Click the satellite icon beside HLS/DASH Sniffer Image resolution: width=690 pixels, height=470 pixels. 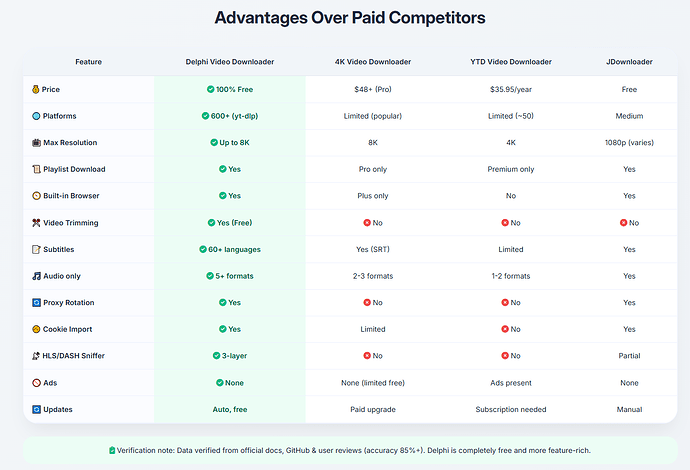click(x=36, y=356)
